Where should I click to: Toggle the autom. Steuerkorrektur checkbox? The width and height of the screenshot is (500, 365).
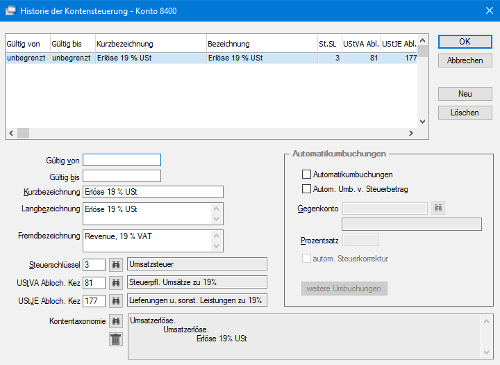(x=306, y=259)
